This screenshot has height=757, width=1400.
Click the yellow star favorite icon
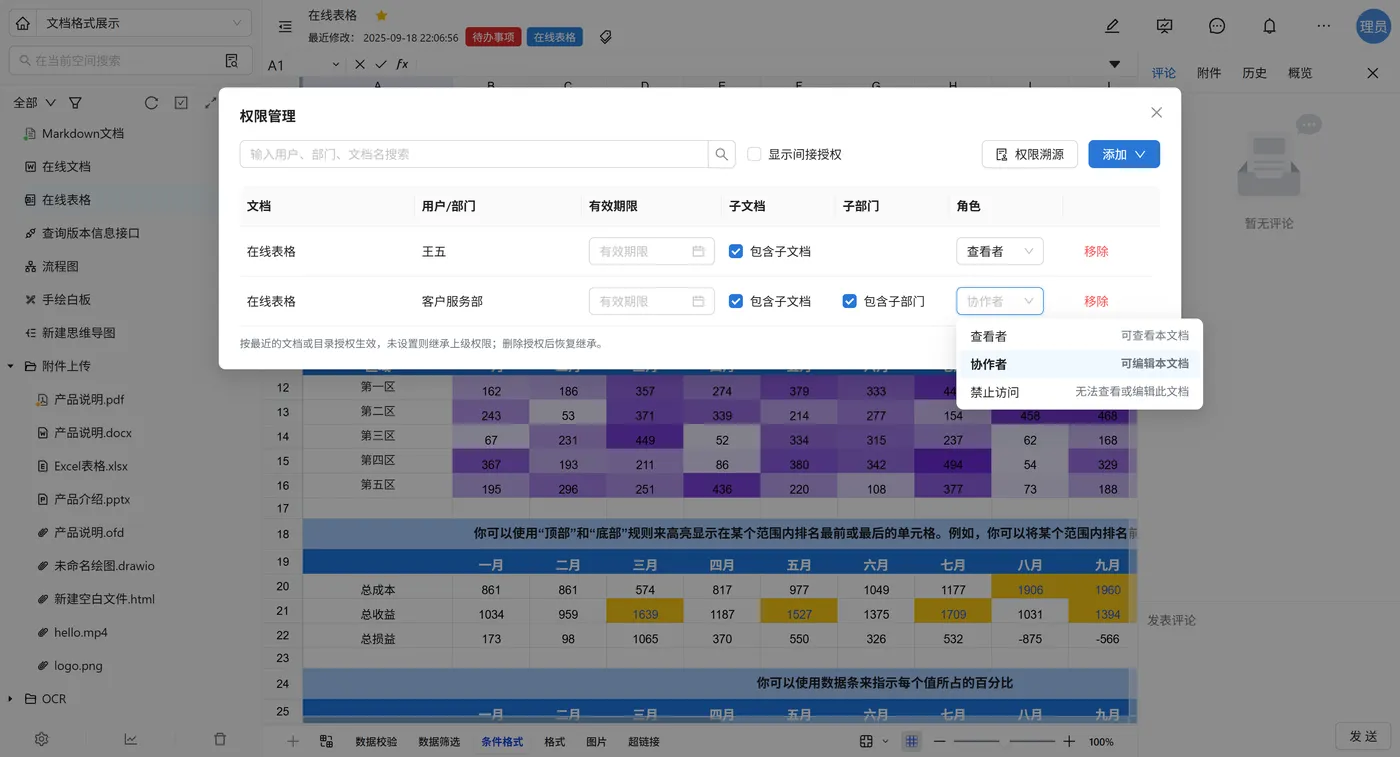click(381, 15)
